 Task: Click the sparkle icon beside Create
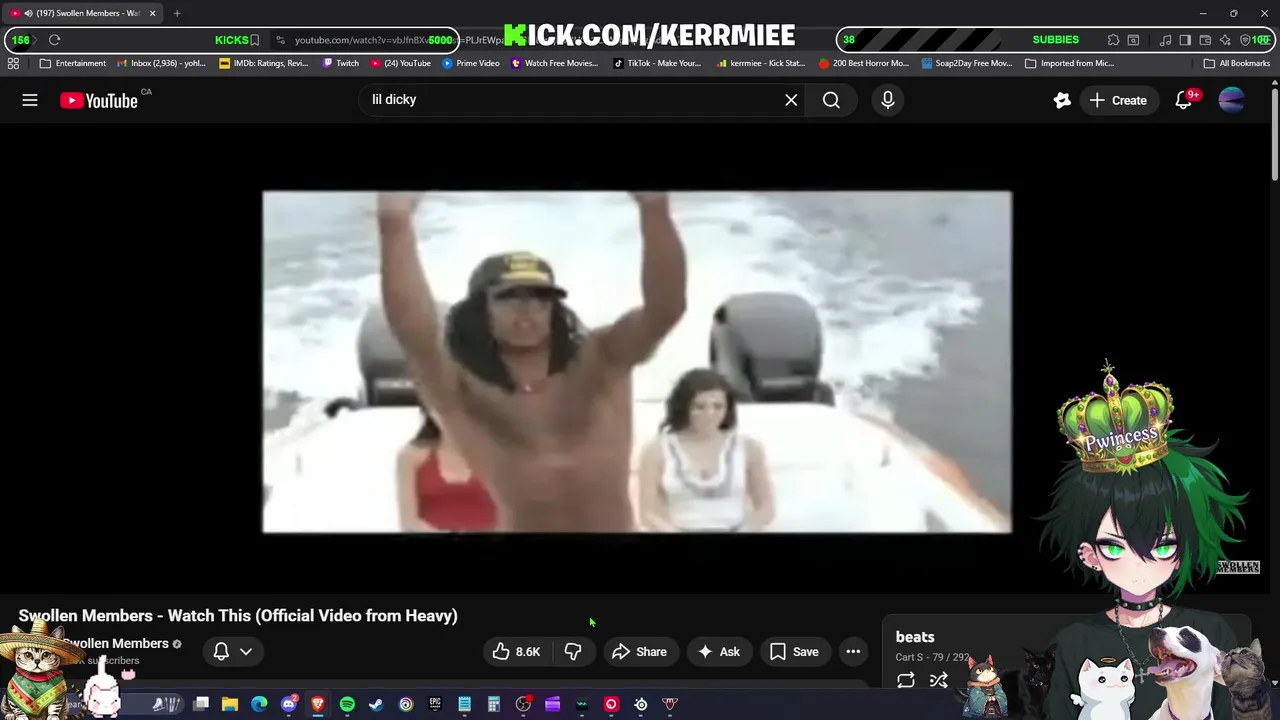click(x=1062, y=100)
